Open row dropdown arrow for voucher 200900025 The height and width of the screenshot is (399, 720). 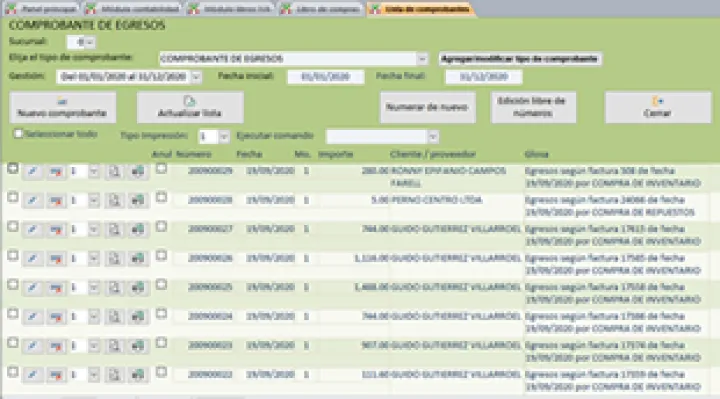pos(94,288)
